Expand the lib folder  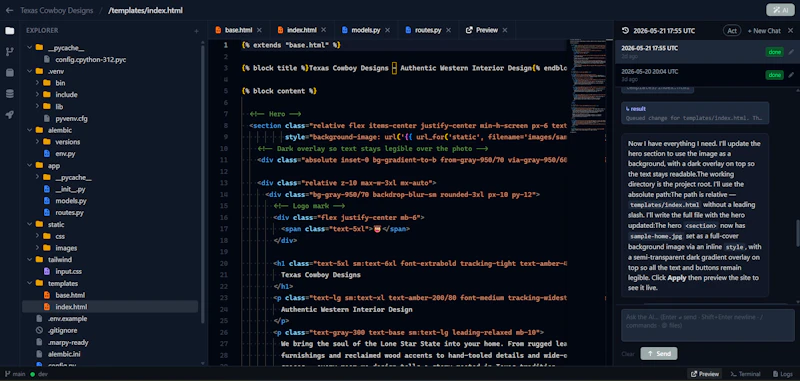click(38, 107)
